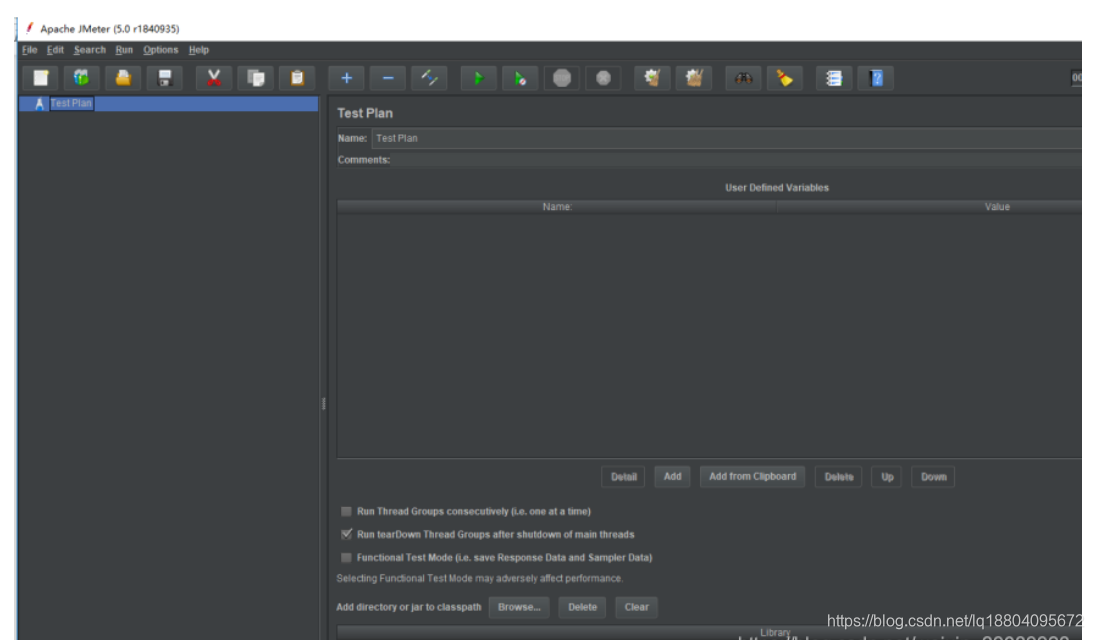The image size is (1094, 640).
Task: Toggle enable/disable of selected element icon
Action: tap(429, 78)
